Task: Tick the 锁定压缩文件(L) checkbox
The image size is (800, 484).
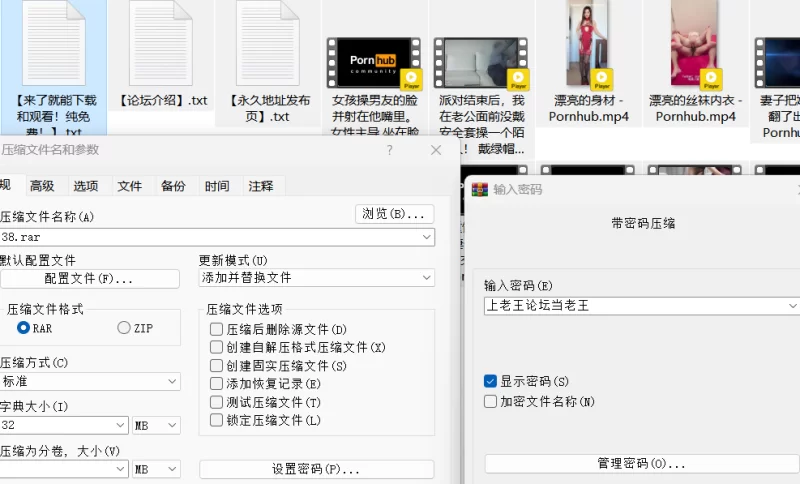Action: tap(216, 420)
